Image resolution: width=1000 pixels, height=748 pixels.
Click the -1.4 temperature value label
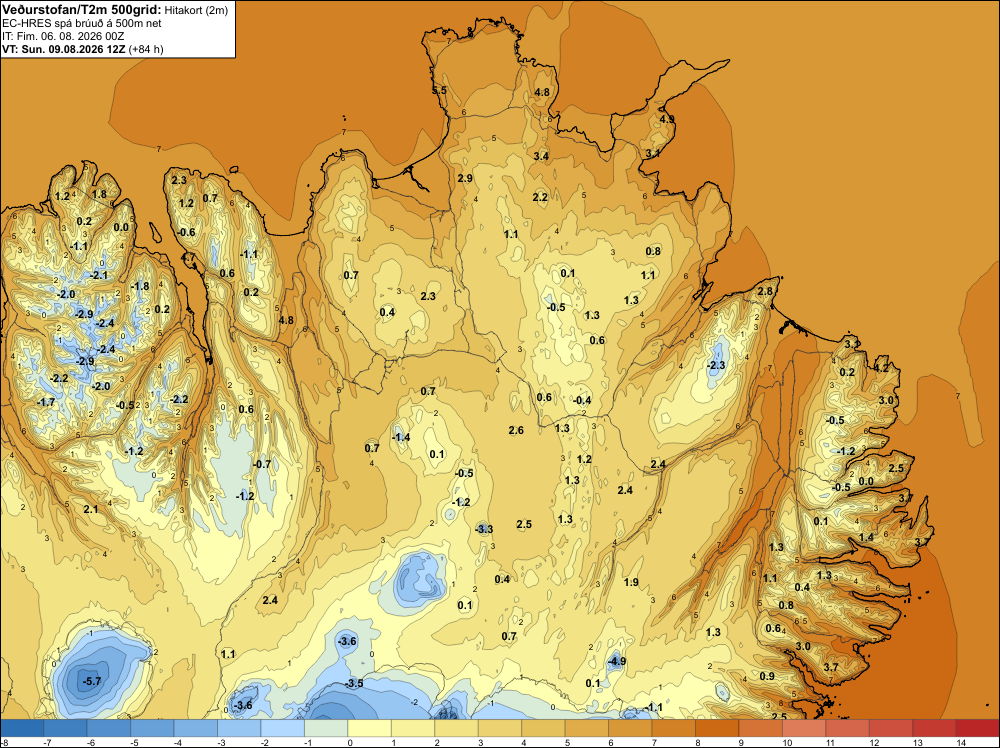[401, 437]
